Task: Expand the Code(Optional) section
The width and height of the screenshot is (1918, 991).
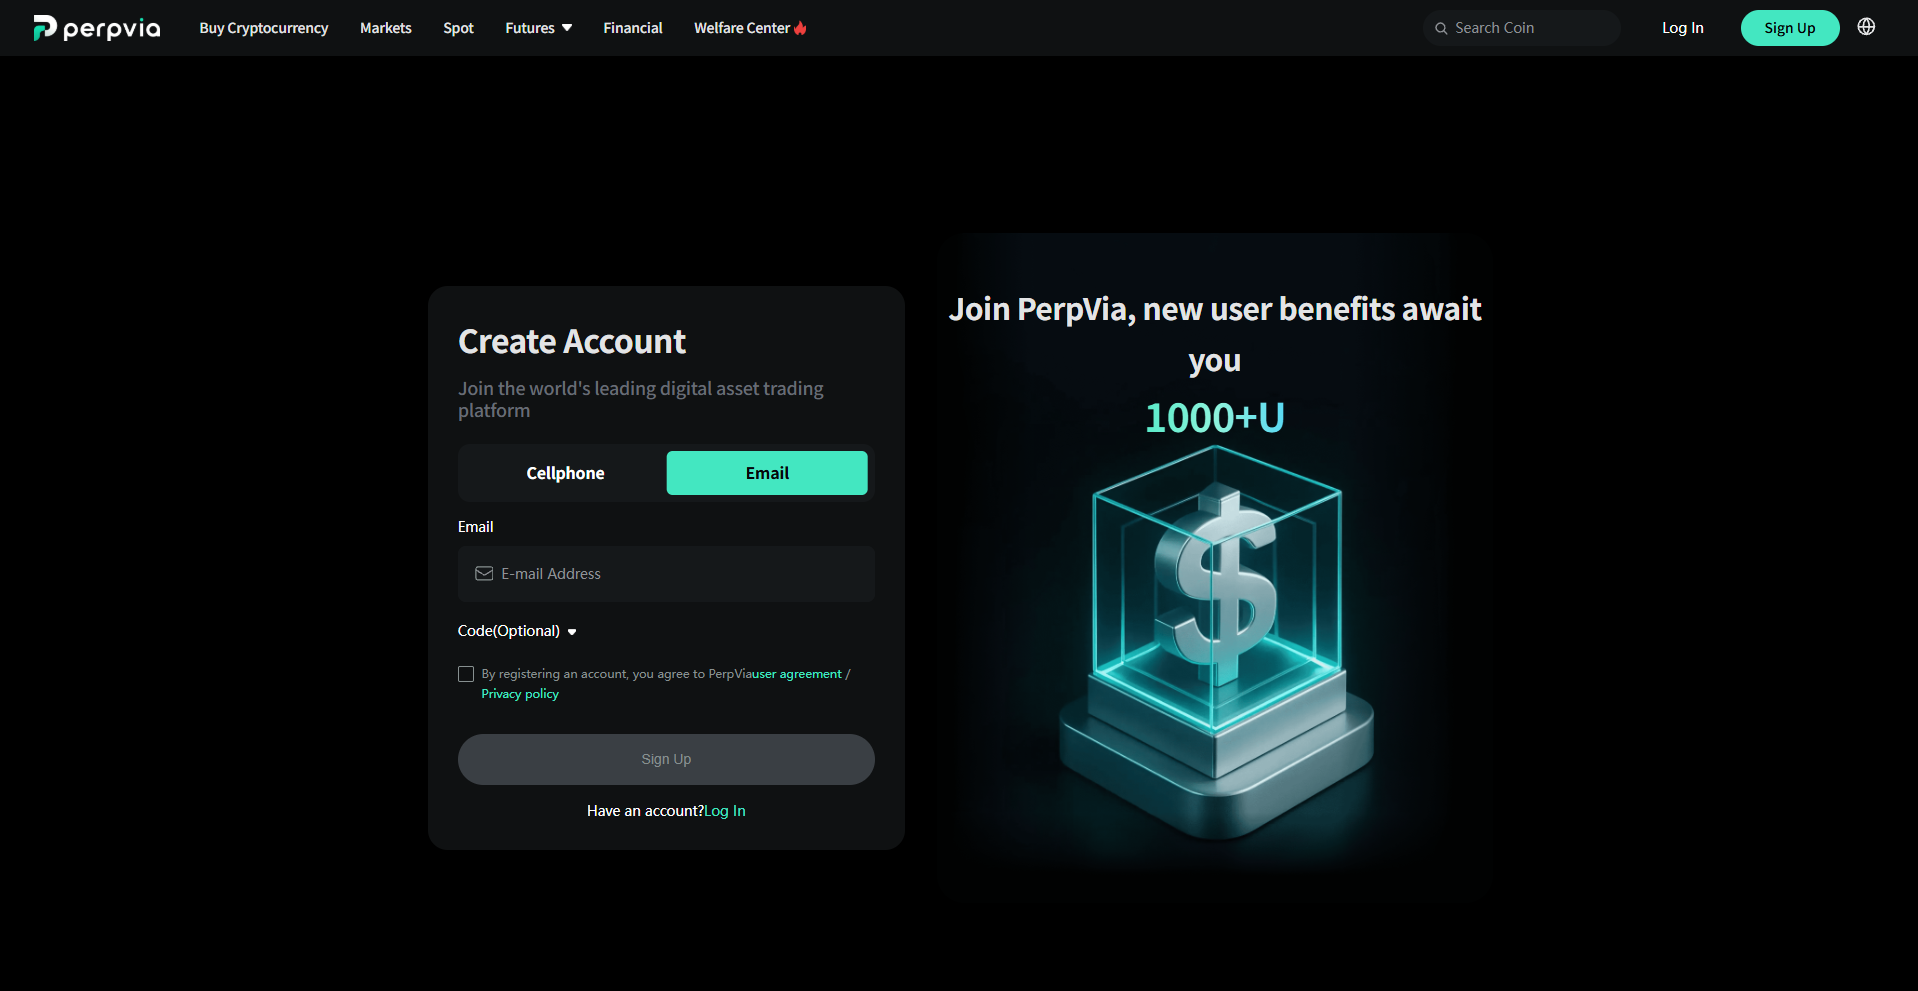Action: coord(517,631)
